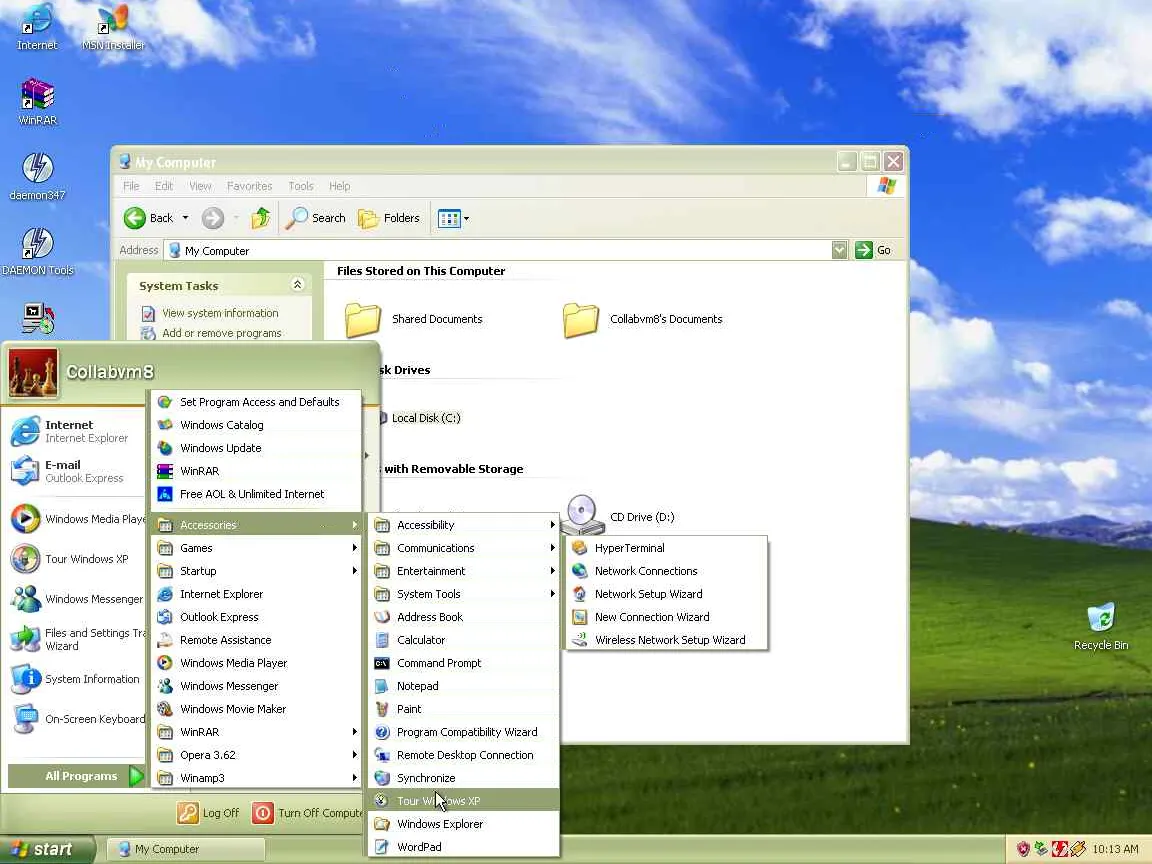Launch Wireless Network Setup Wizard
This screenshot has height=864, width=1152.
[x=666, y=640]
